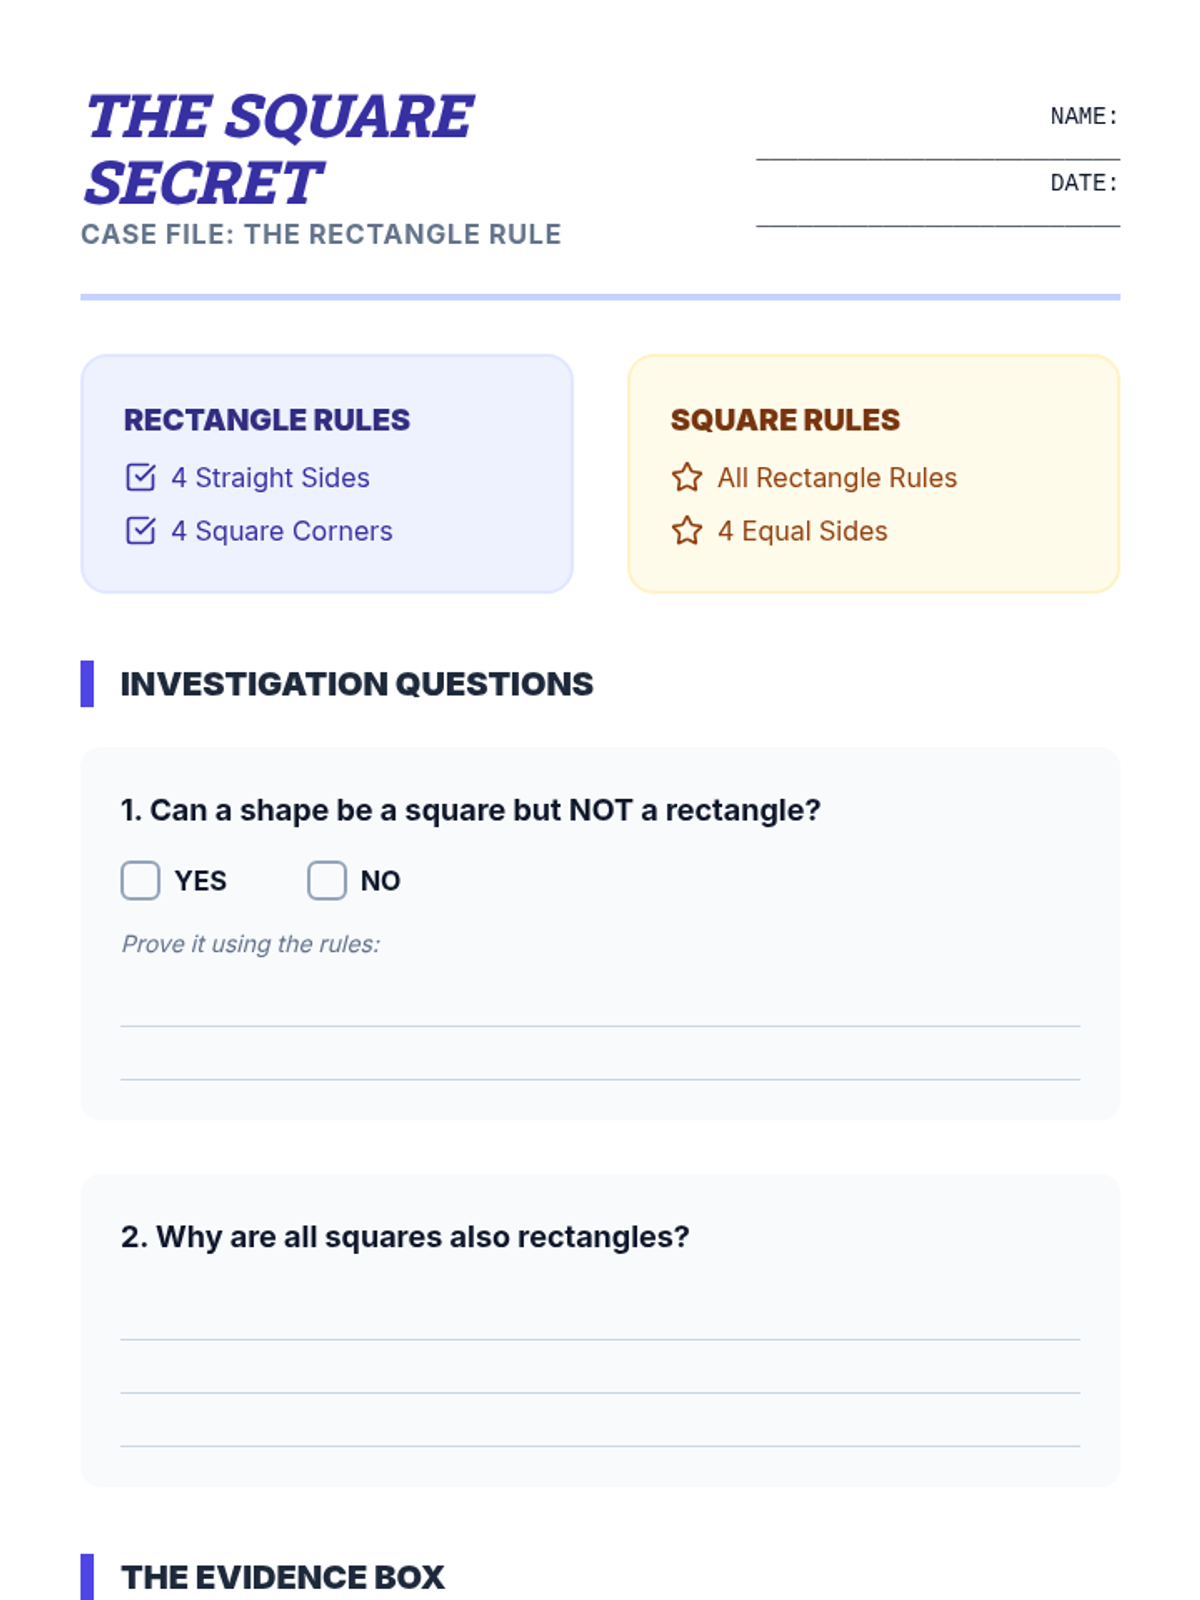The height and width of the screenshot is (1600, 1200).
Task: Click the NAME input line
Action: tap(938, 145)
